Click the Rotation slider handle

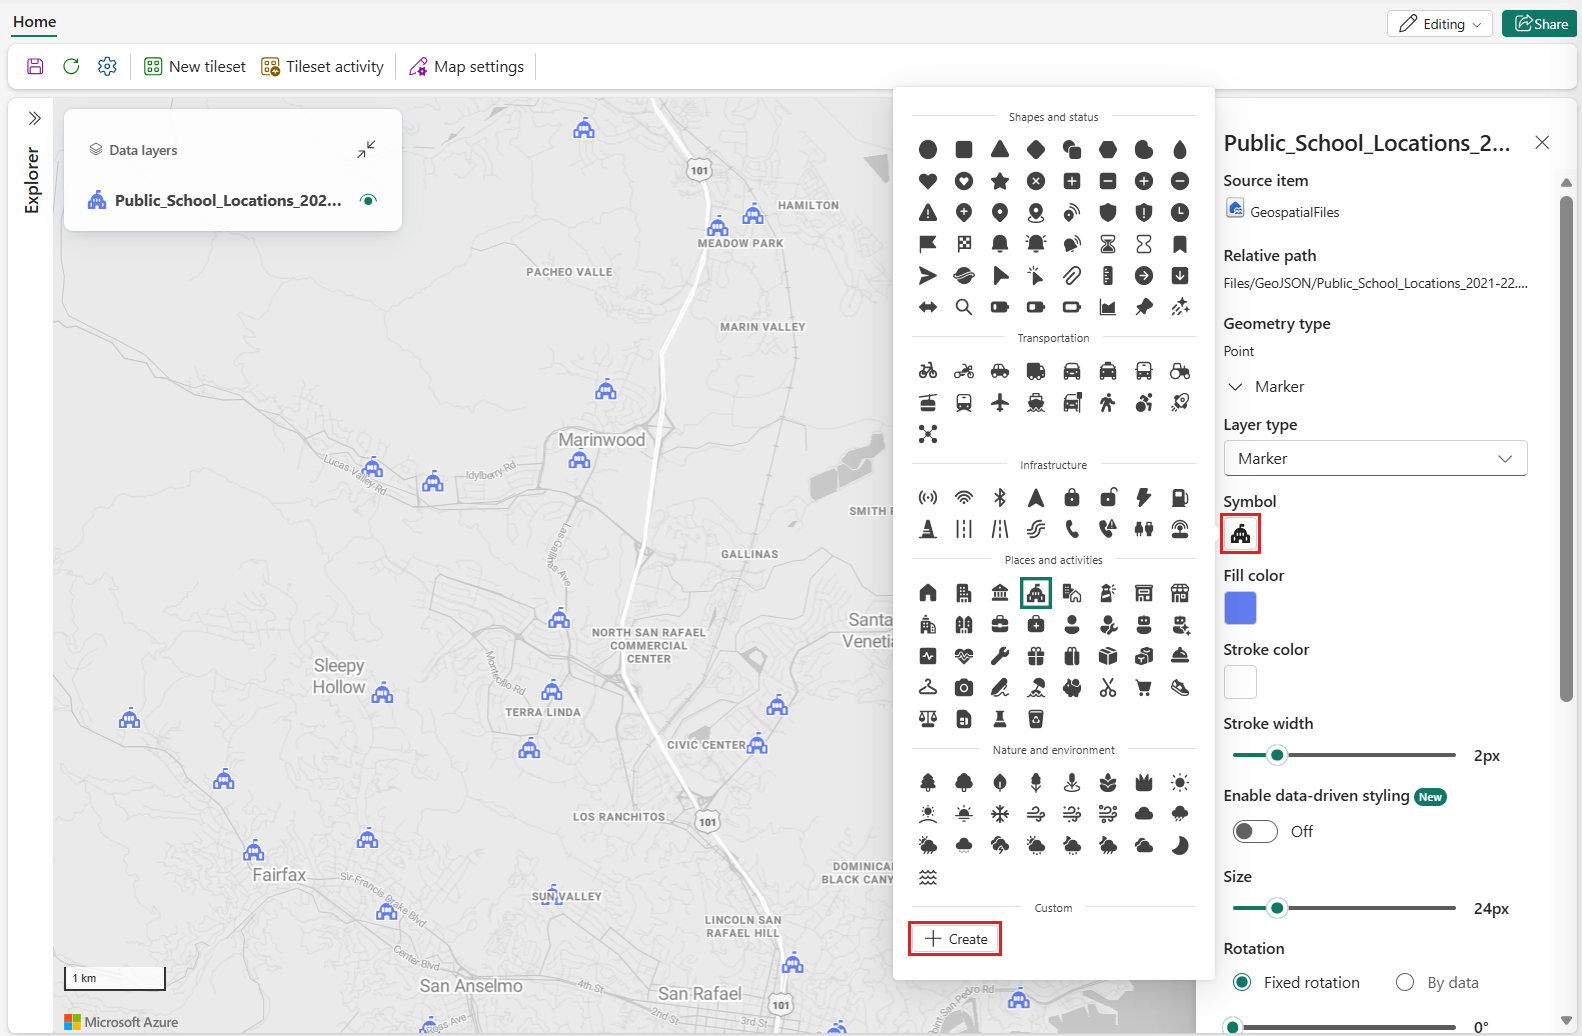click(1233, 1027)
